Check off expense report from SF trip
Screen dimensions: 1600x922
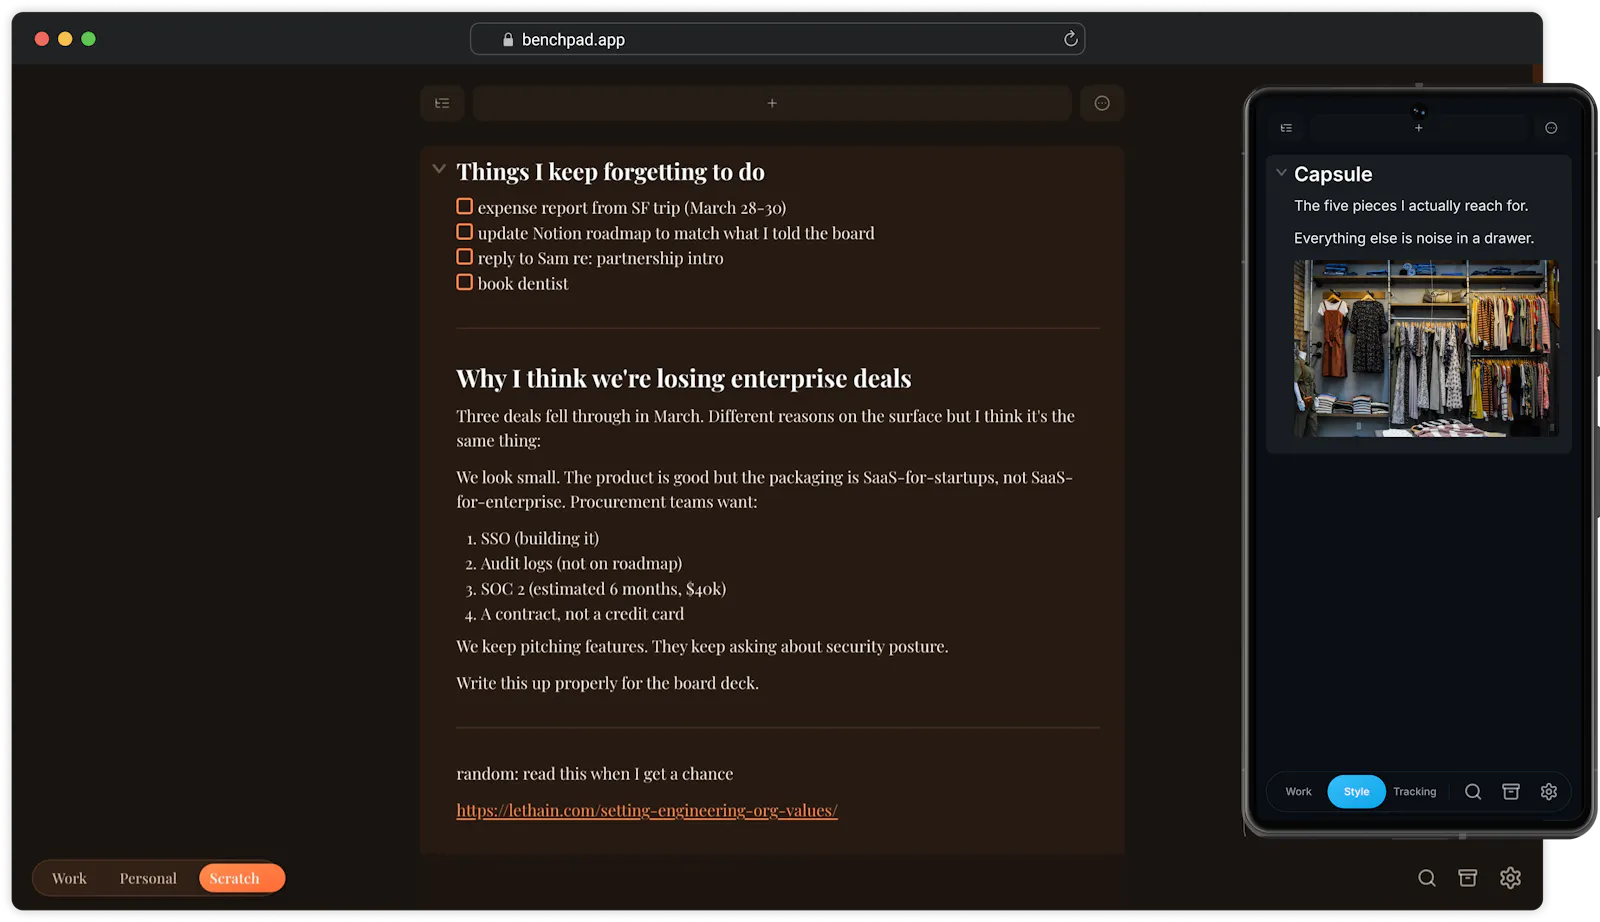465,207
